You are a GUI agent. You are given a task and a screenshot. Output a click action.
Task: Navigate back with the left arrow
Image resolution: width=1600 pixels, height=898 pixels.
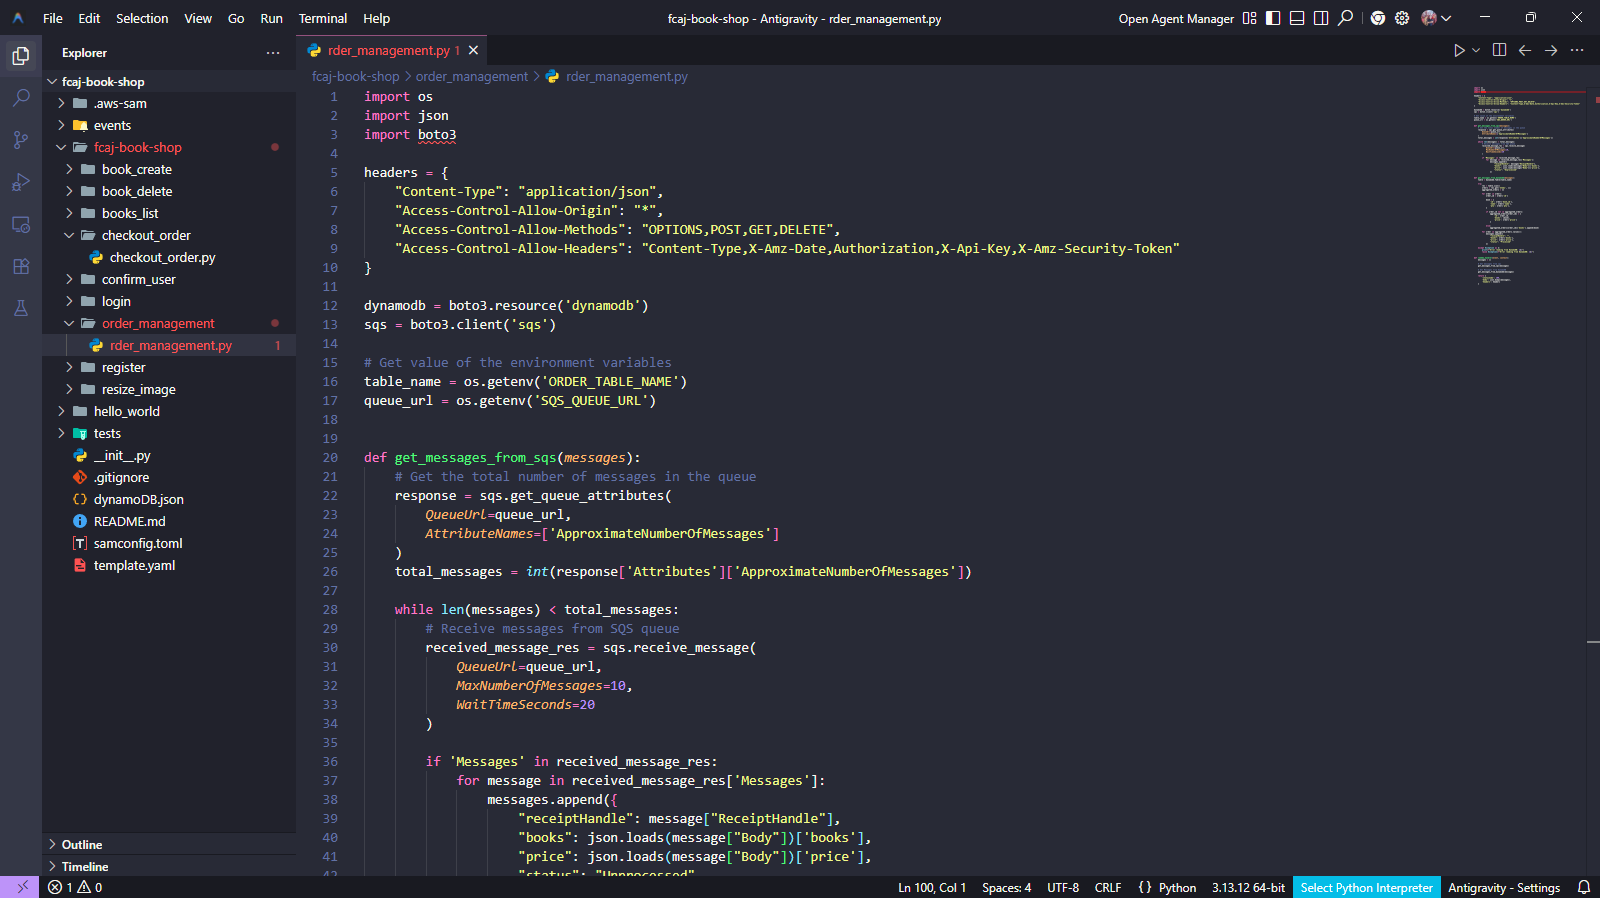click(1525, 50)
